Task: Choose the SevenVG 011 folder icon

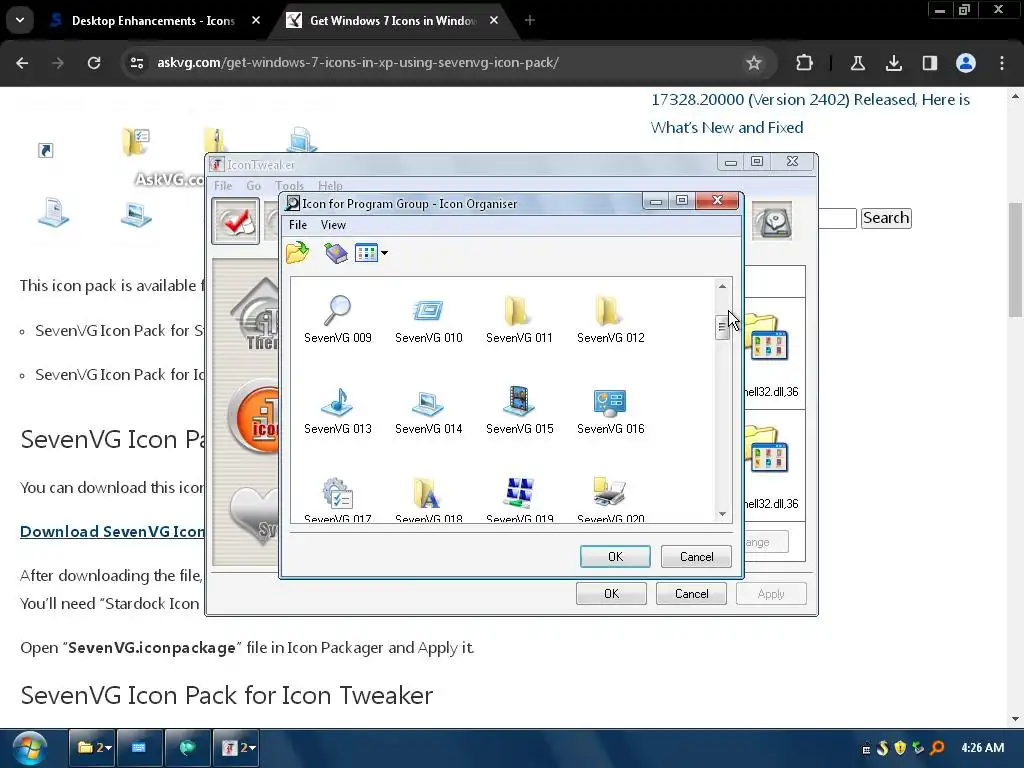Action: tap(519, 311)
